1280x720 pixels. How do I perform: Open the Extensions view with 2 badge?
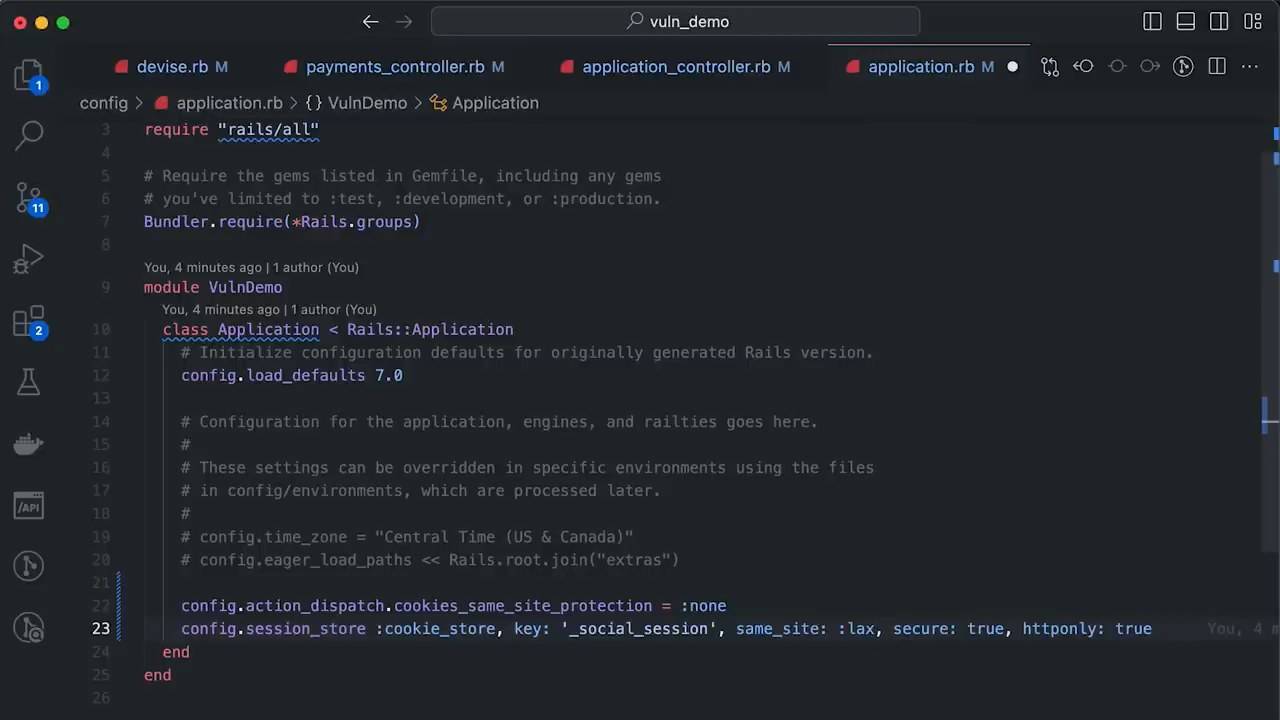click(x=30, y=321)
